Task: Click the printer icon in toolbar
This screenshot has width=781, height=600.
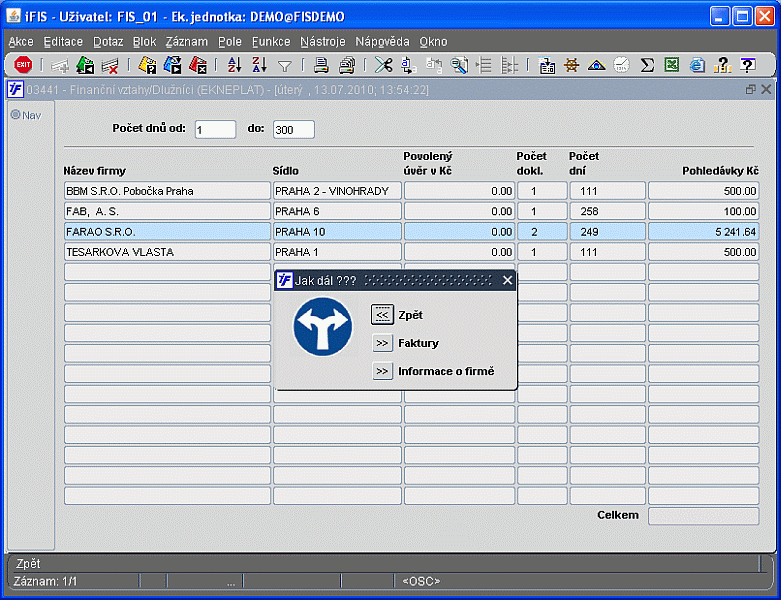Action: tap(321, 65)
